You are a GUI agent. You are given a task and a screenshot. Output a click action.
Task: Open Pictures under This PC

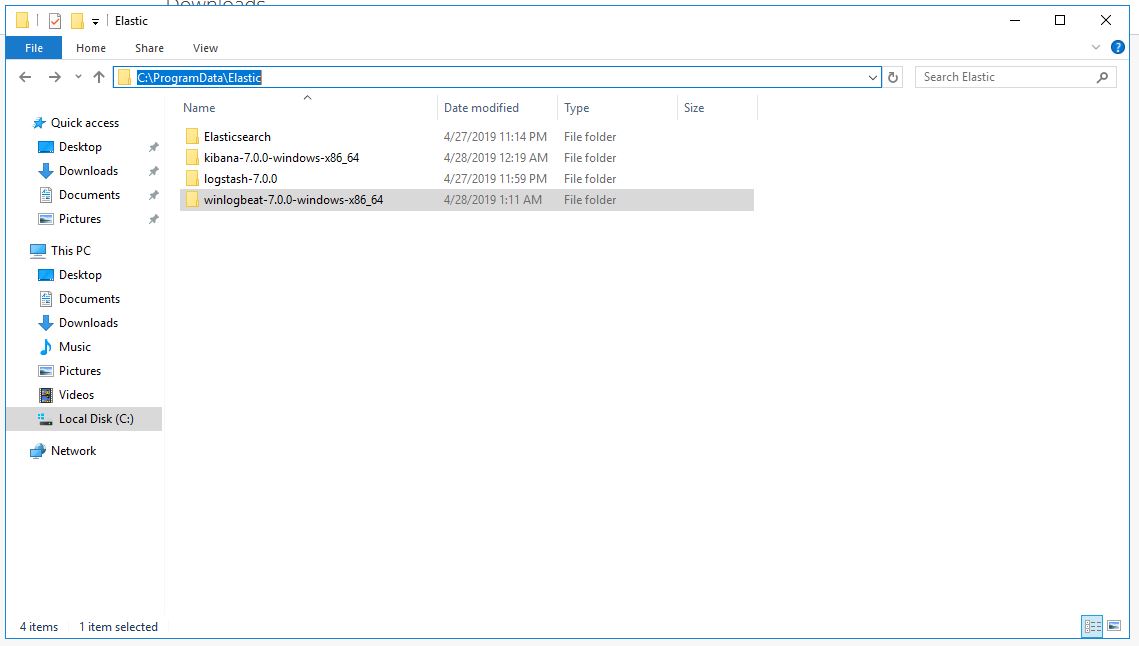pyautogui.click(x=80, y=371)
